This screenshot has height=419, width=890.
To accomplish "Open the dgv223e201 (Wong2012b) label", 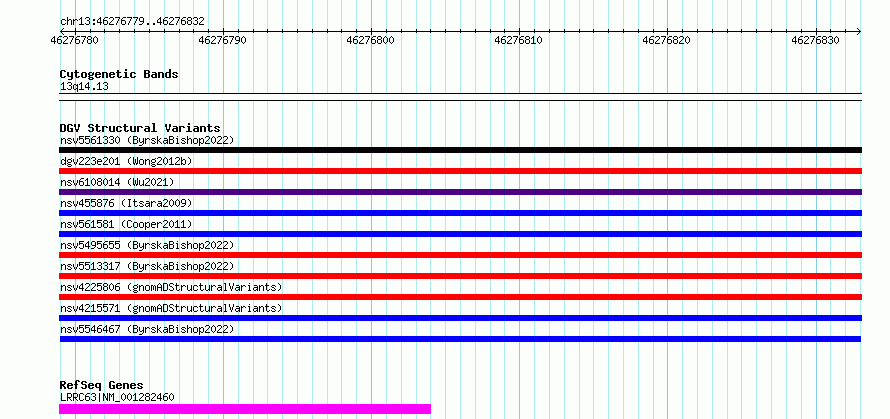I will [126, 161].
